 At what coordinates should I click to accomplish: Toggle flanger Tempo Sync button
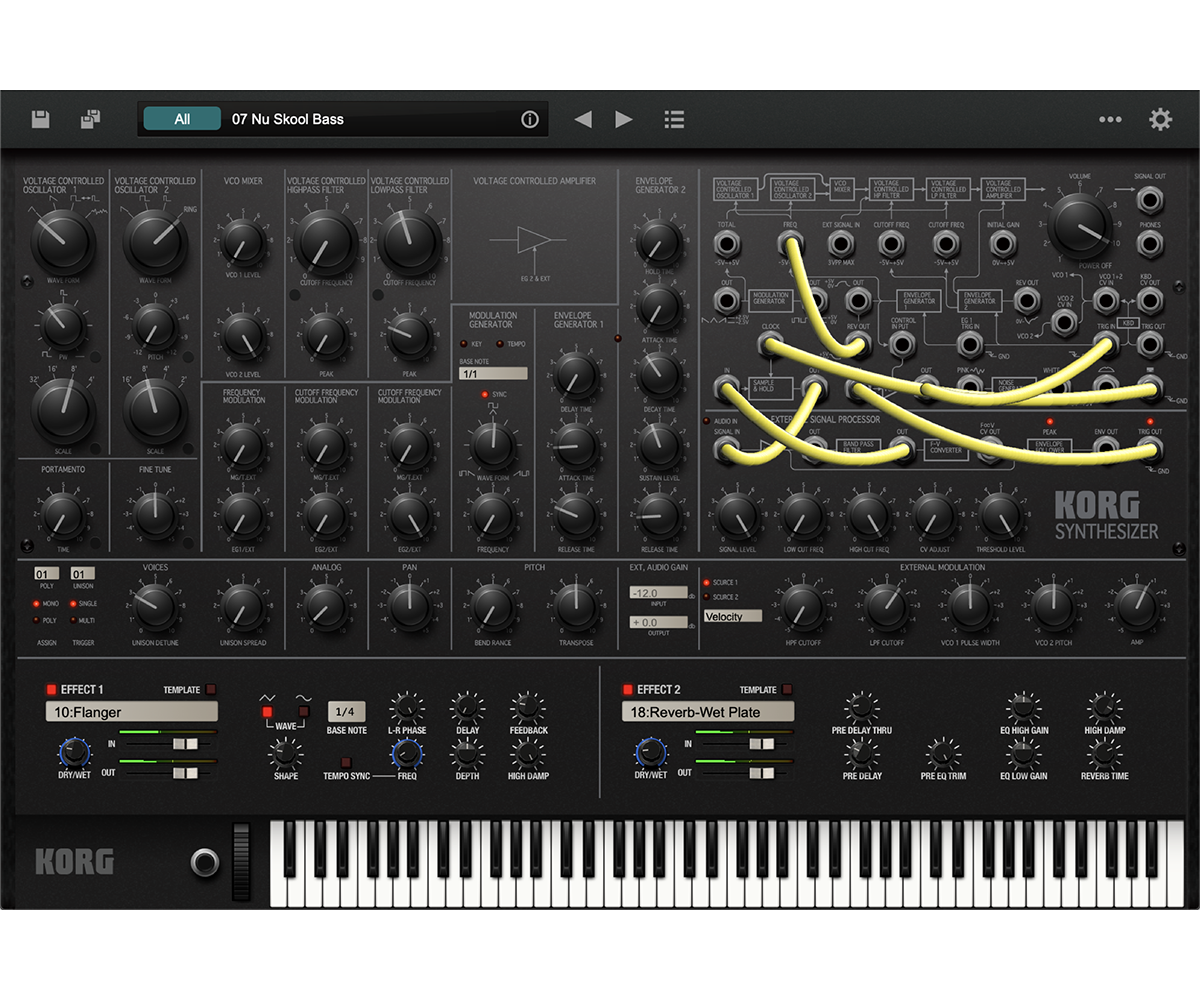tap(346, 762)
